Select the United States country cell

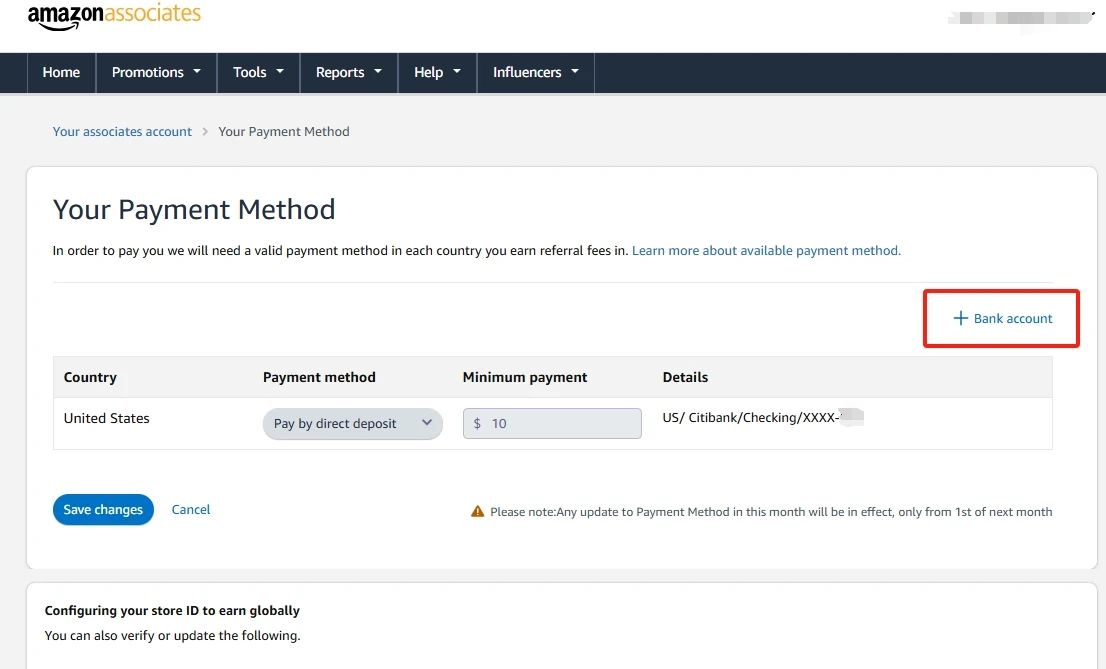[x=107, y=418]
